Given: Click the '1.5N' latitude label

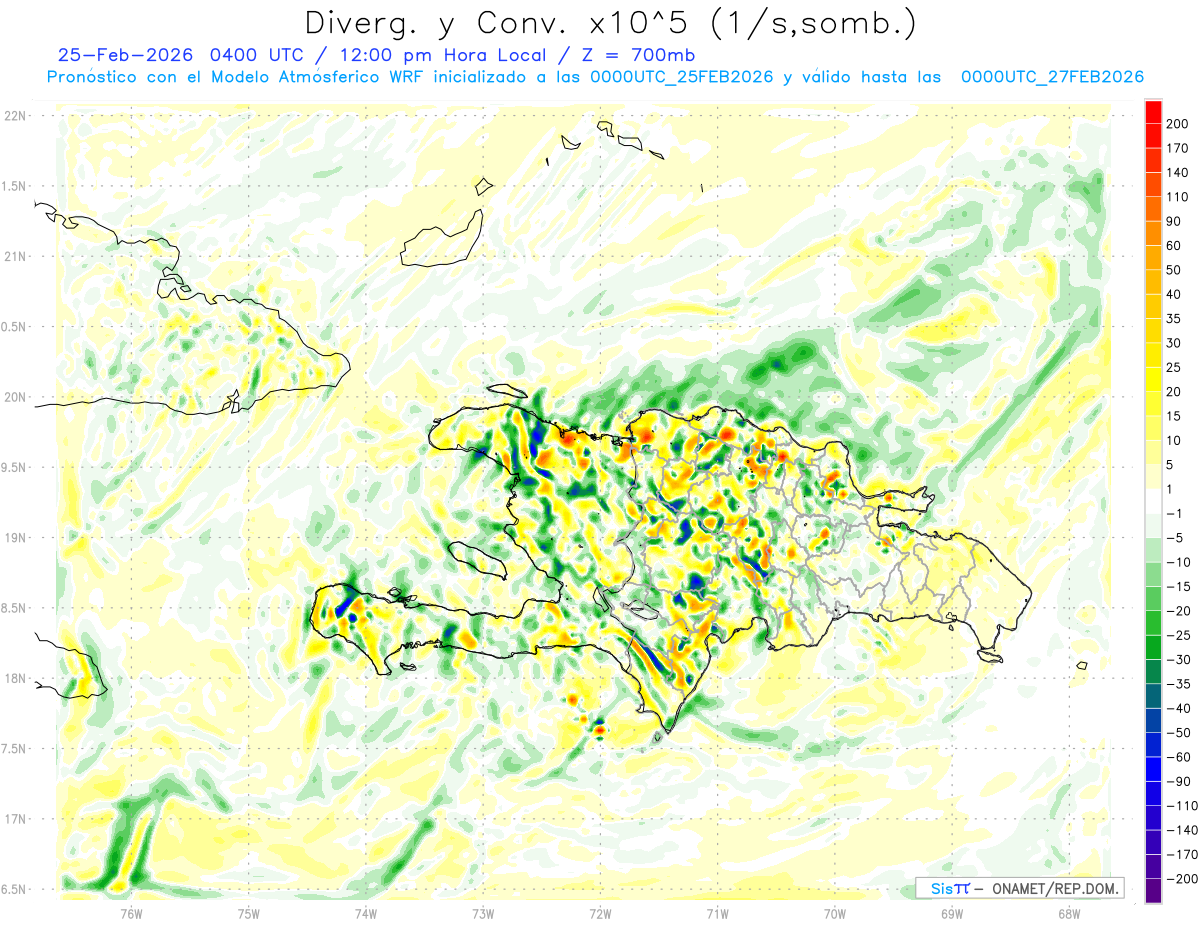Looking at the screenshot, I should pyautogui.click(x=15, y=186).
